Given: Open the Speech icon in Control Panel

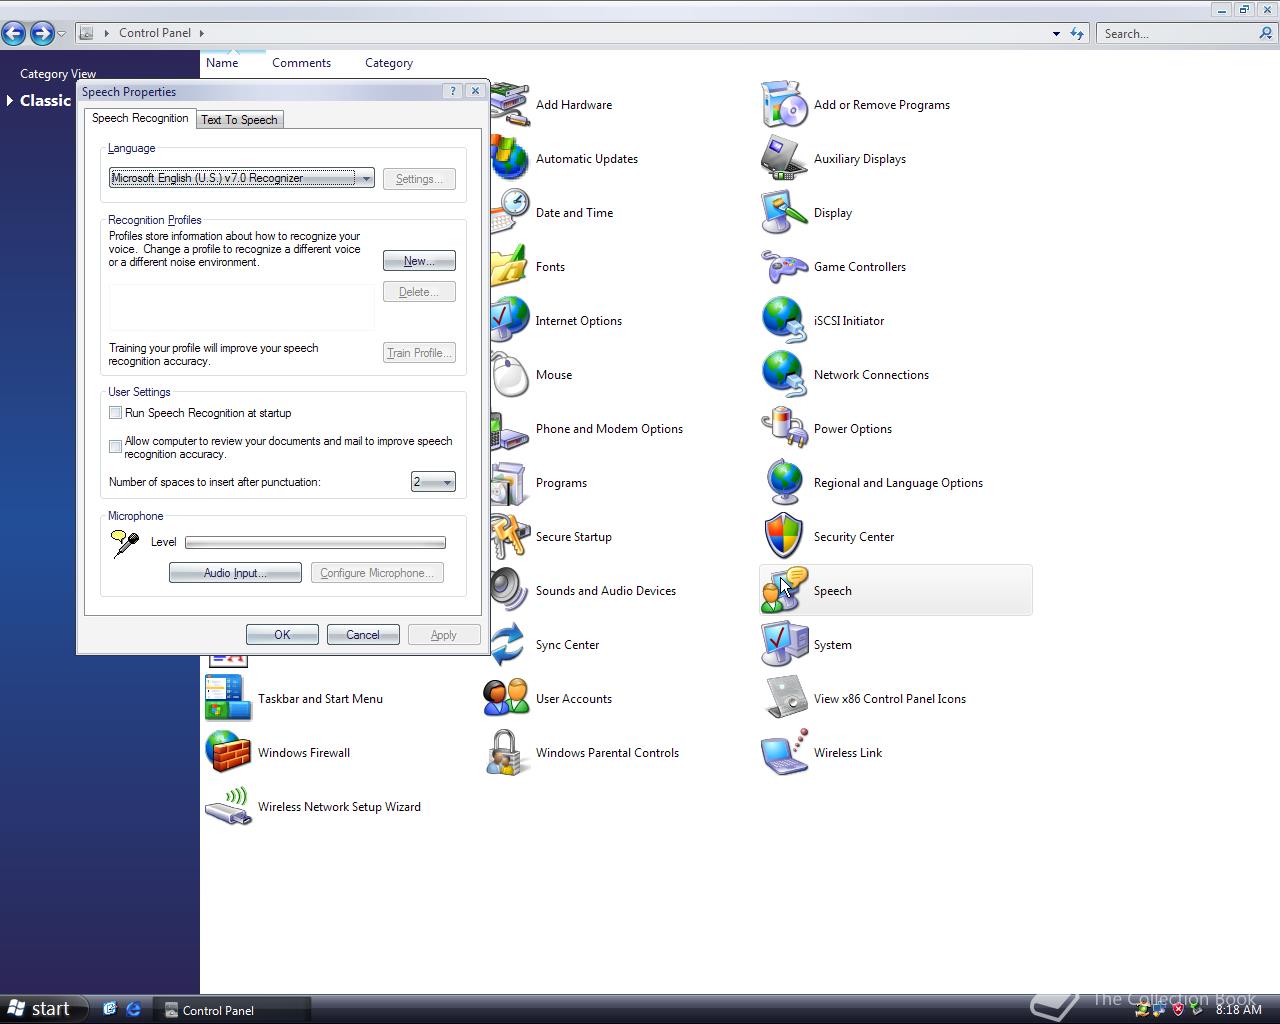Looking at the screenshot, I should [784, 591].
